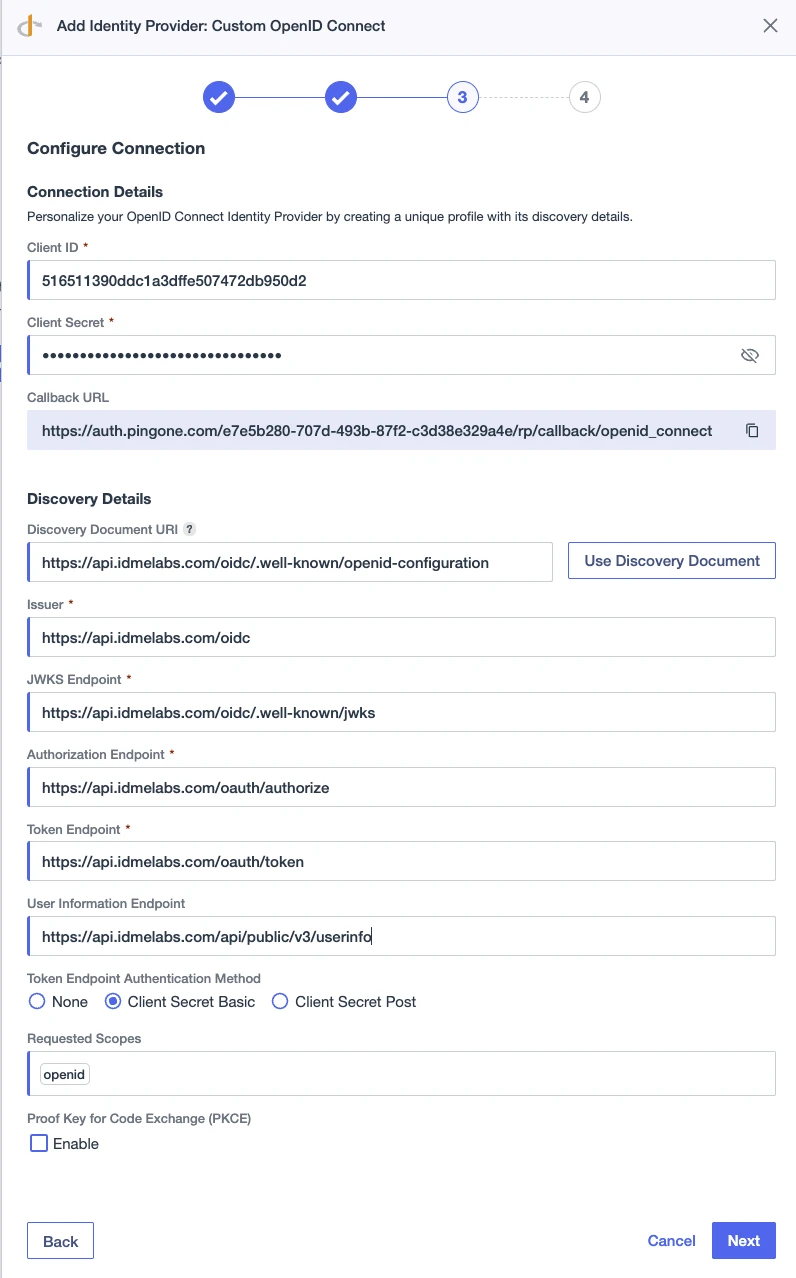Toggle visibility of the Client Secret
Image resolution: width=796 pixels, height=1278 pixels.
pyautogui.click(x=750, y=354)
